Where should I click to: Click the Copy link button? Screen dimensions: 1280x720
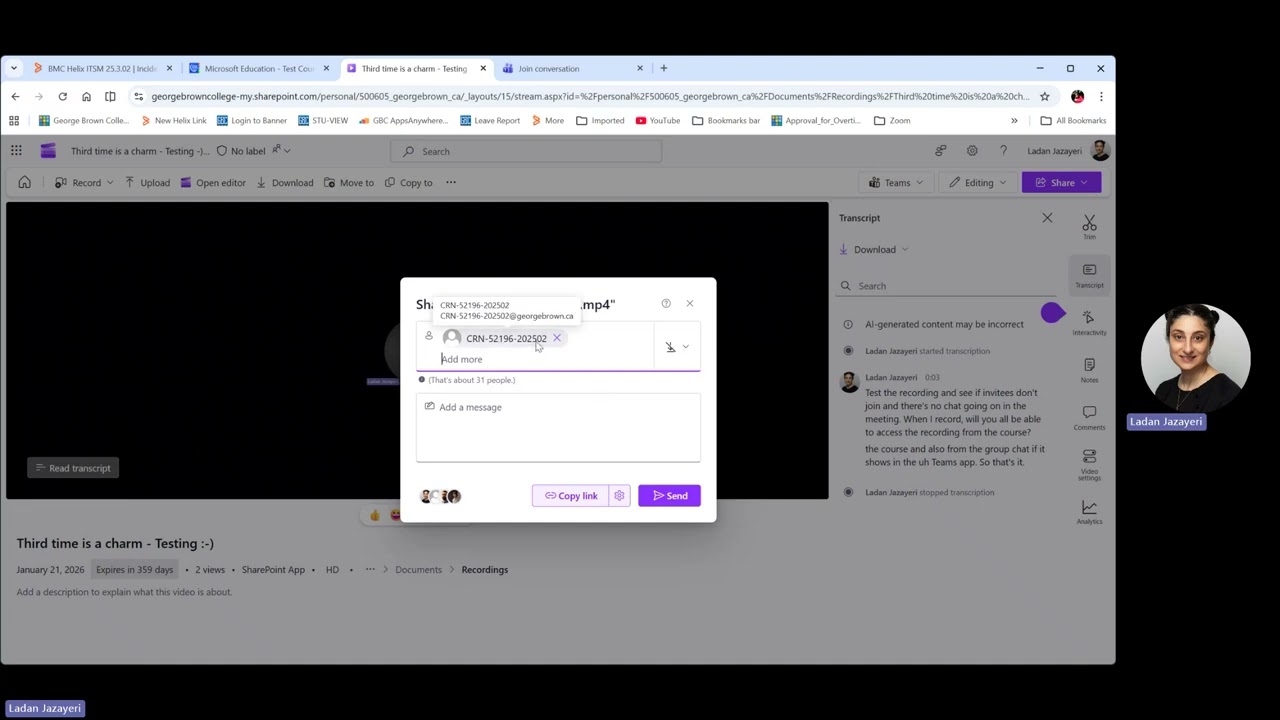[570, 496]
